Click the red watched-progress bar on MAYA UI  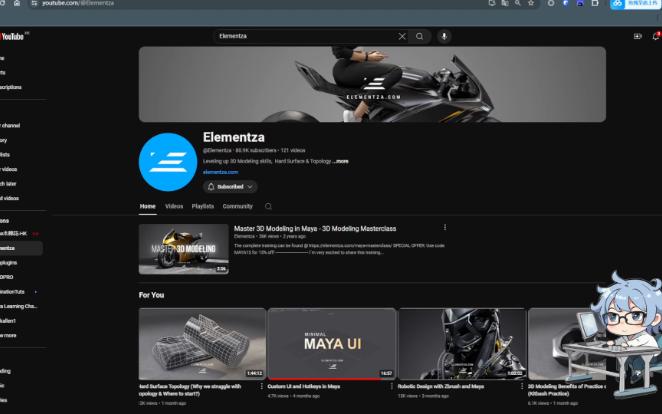324,379
